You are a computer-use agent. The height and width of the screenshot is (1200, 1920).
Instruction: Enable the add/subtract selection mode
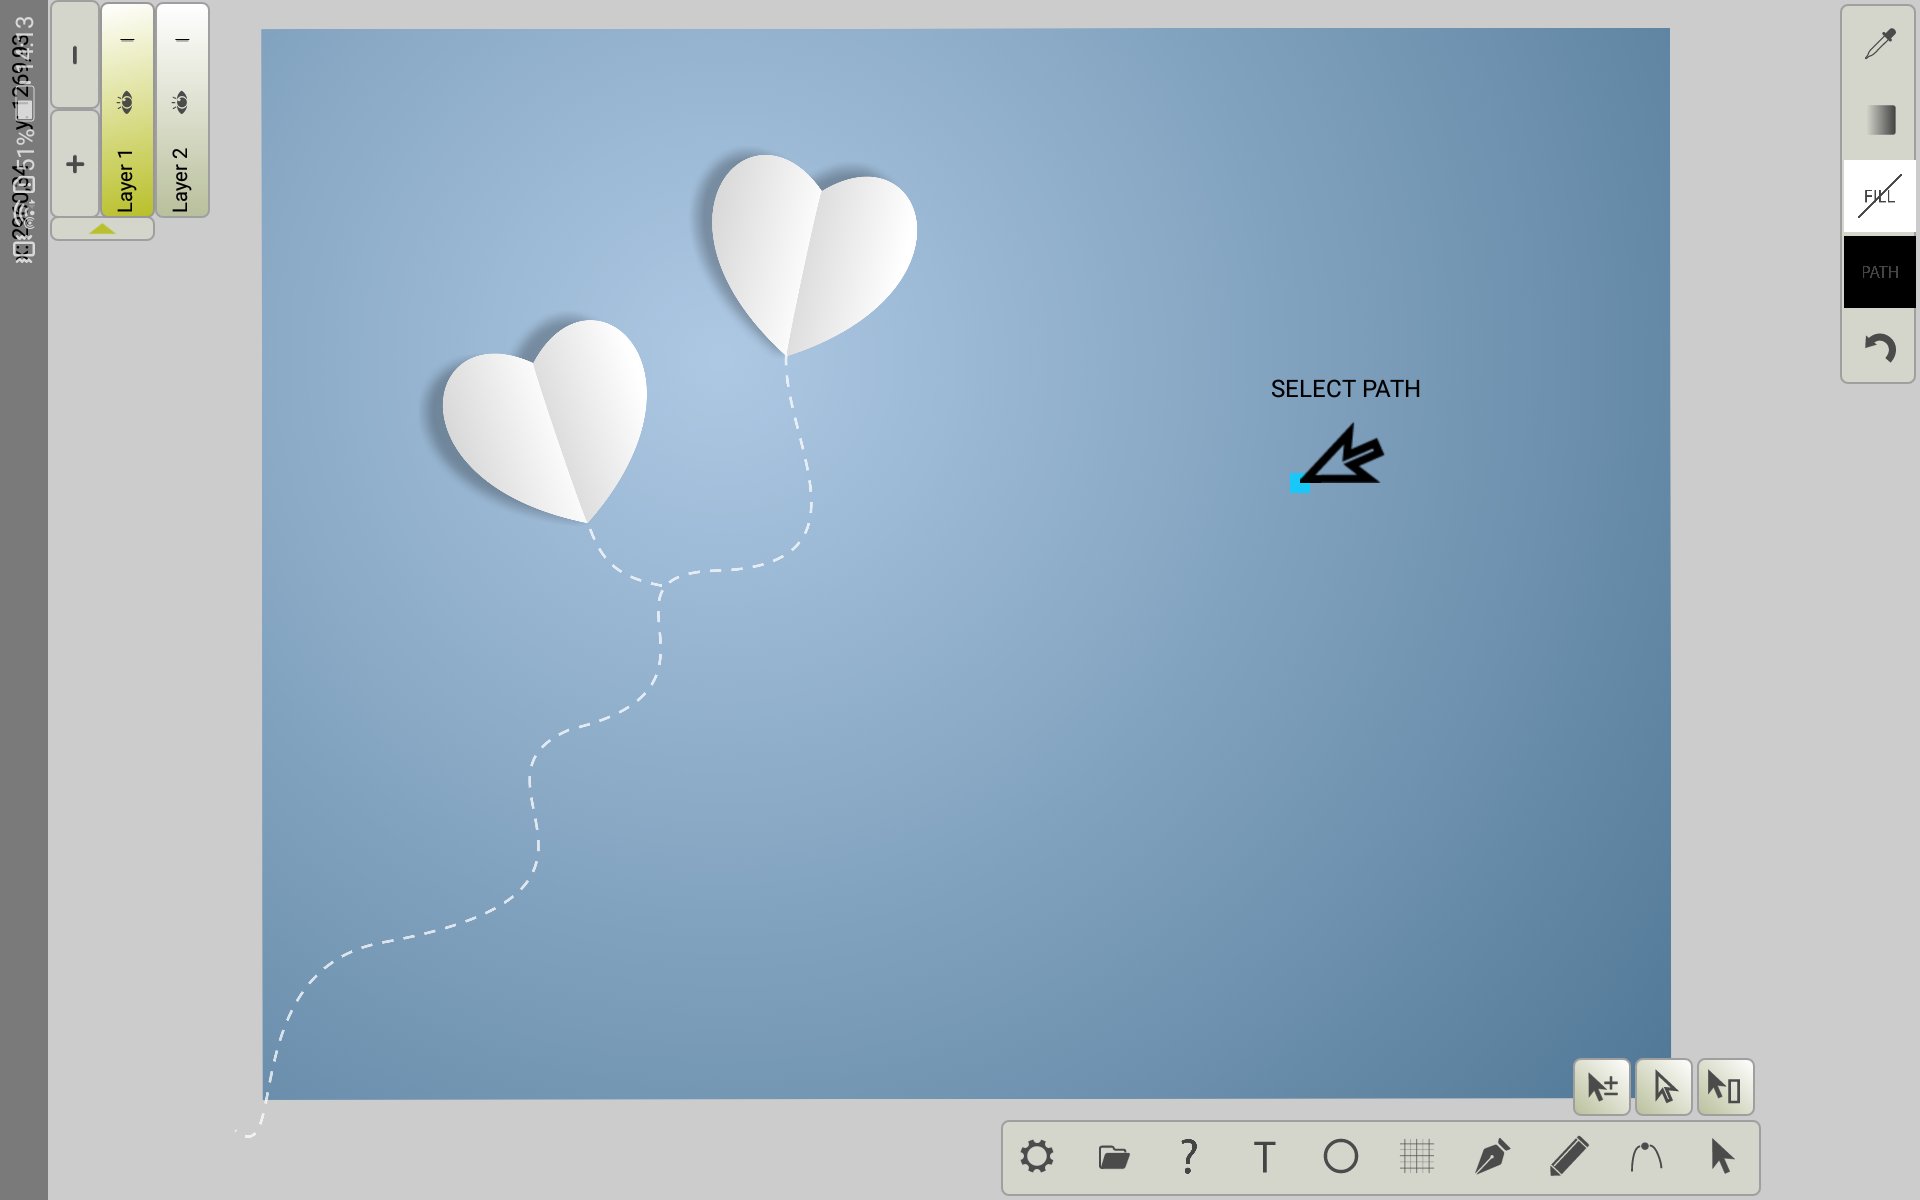(1602, 1087)
